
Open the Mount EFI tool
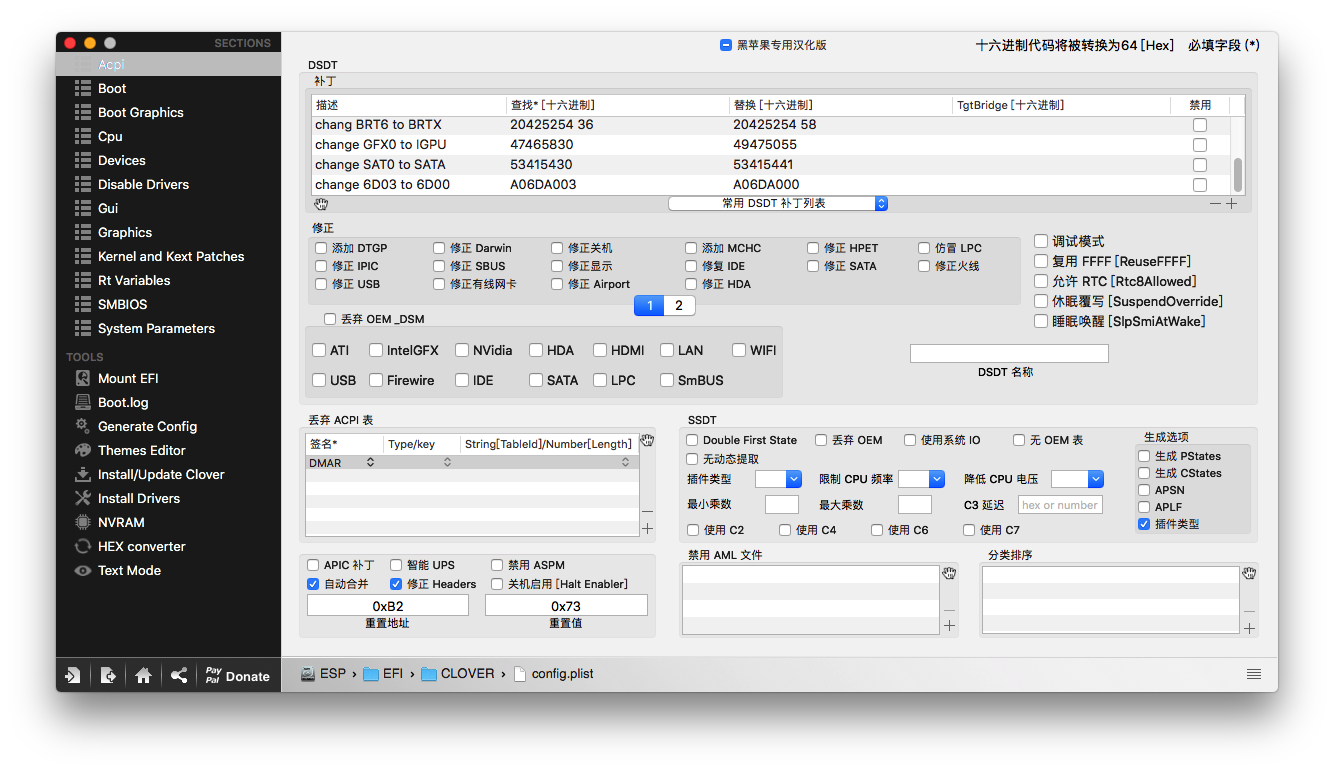click(x=128, y=378)
